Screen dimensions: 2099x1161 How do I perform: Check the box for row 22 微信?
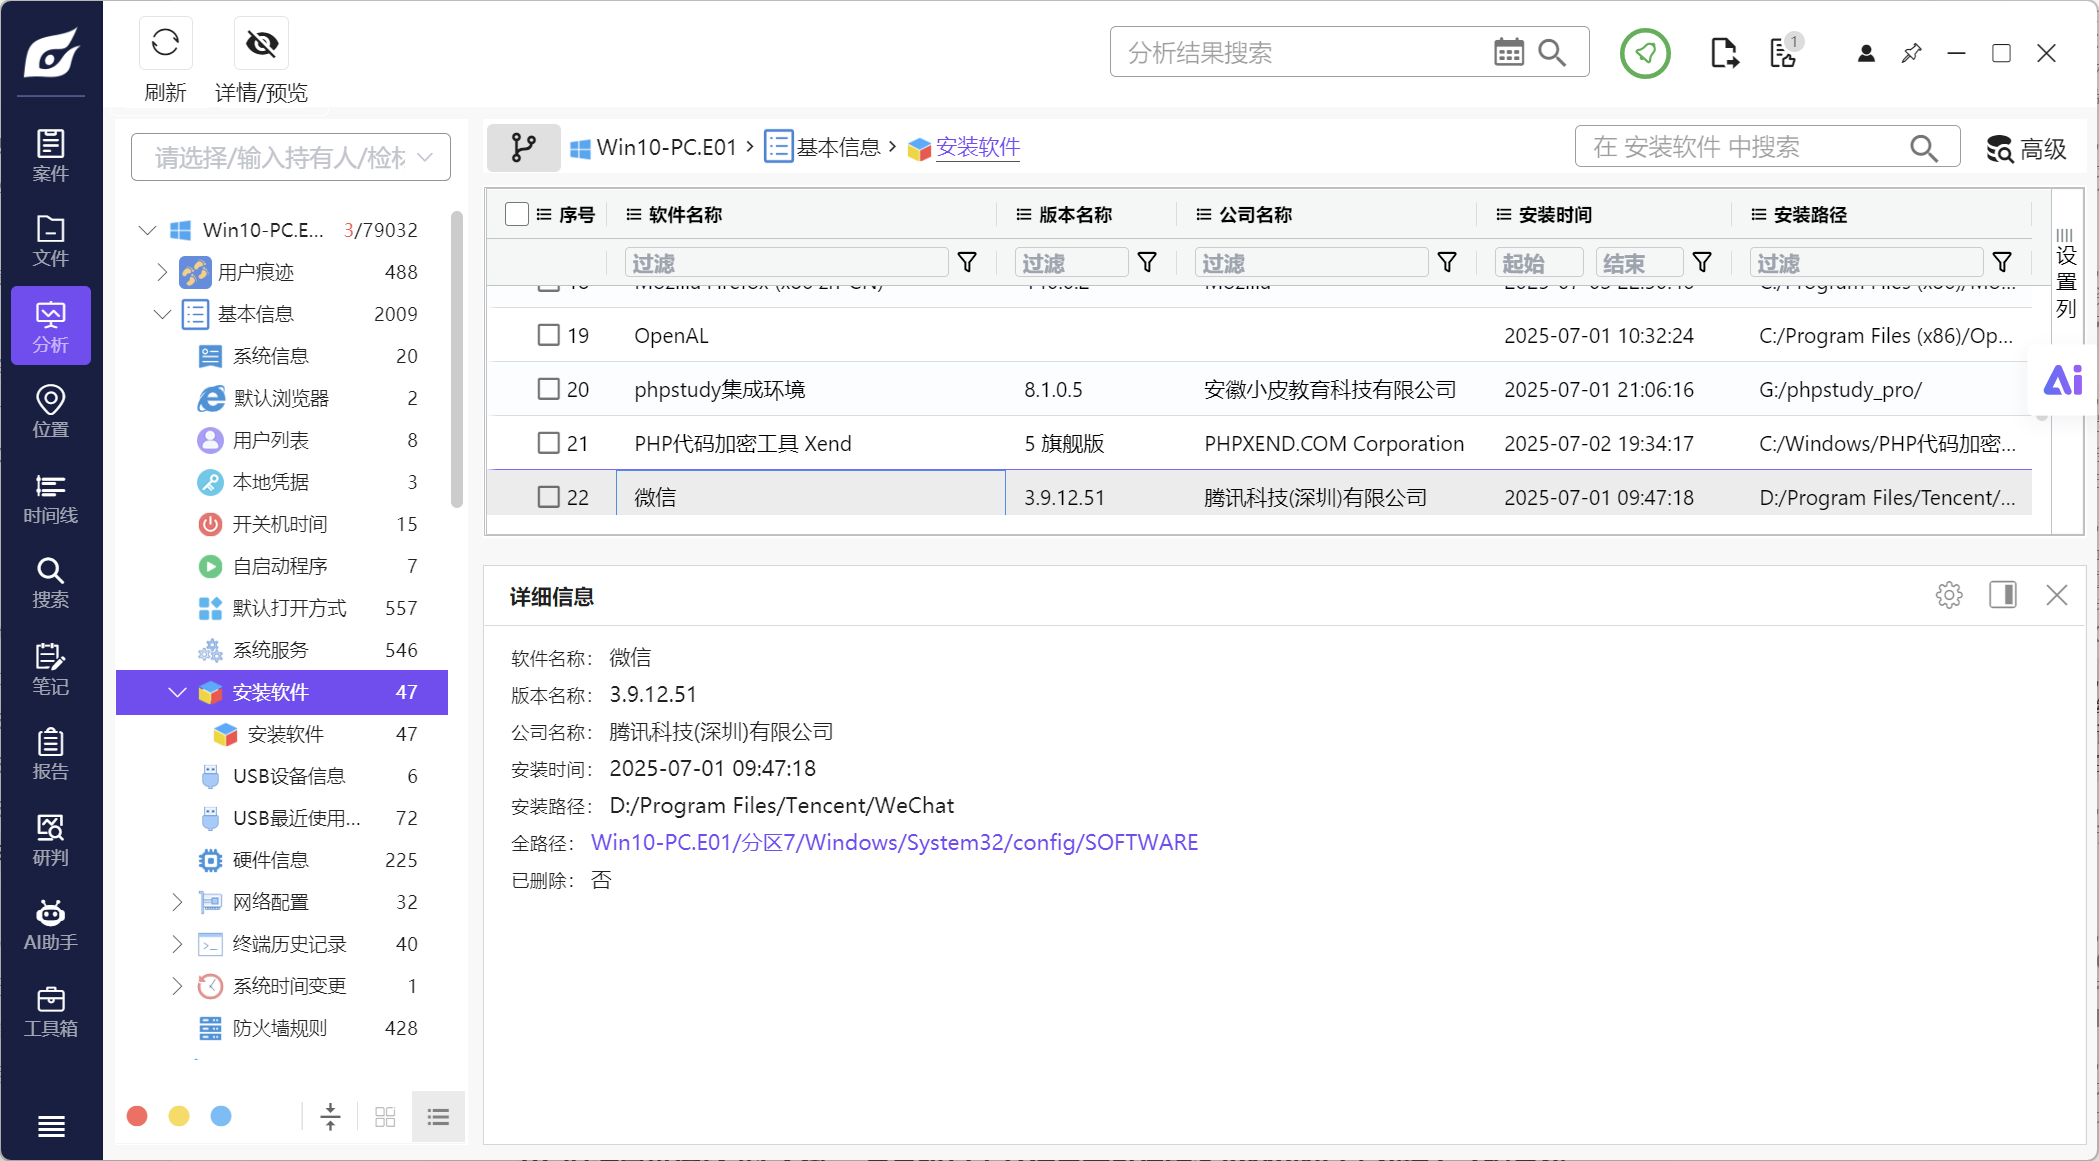[x=549, y=497]
